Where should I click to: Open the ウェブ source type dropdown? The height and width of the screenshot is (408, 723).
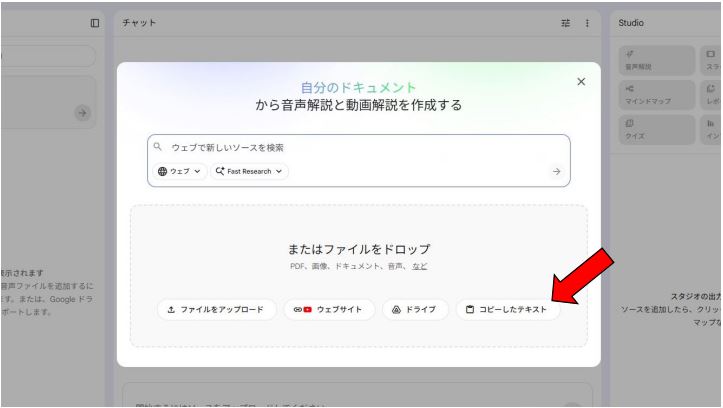180,171
